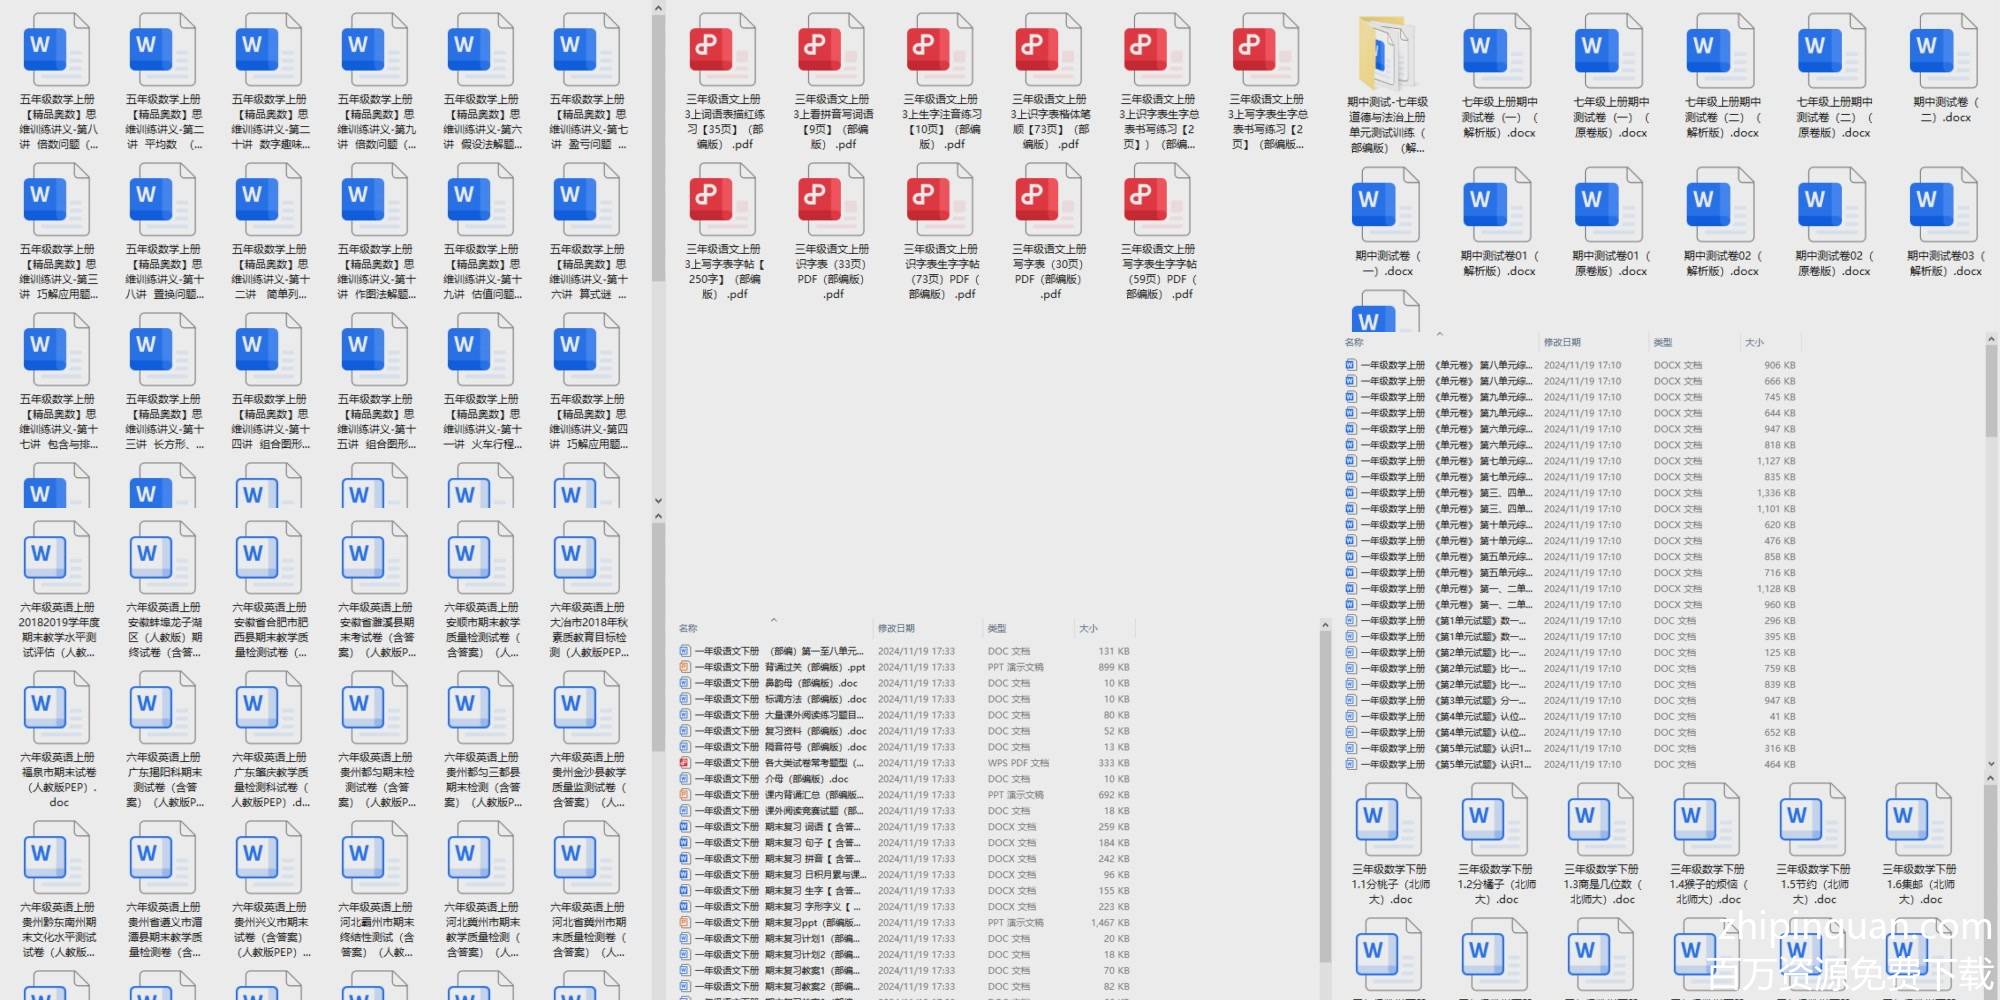Click scrollbar up arrow of 五年级数学 pane
The height and width of the screenshot is (1000, 2000).
coord(658,9)
